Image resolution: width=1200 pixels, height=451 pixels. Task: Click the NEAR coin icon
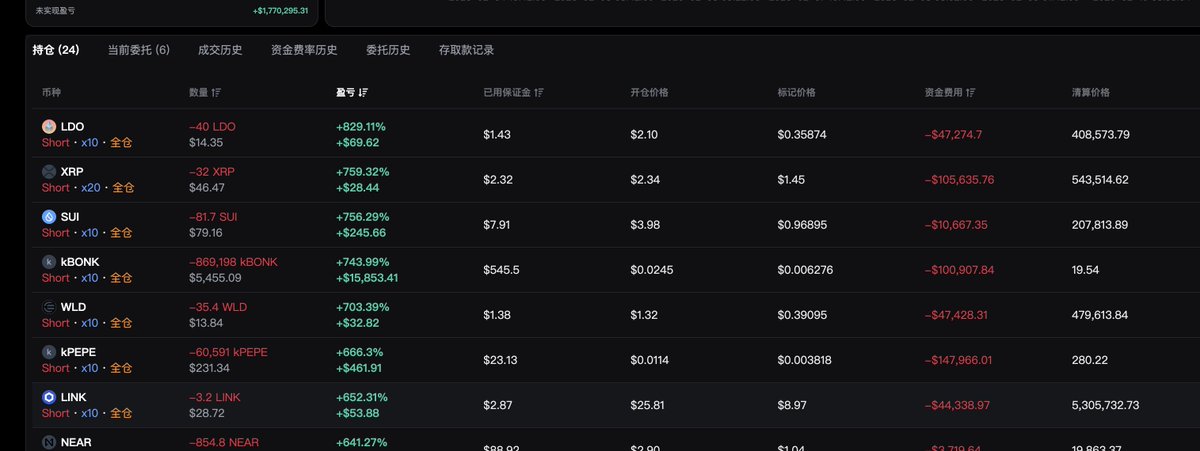tap(49, 442)
